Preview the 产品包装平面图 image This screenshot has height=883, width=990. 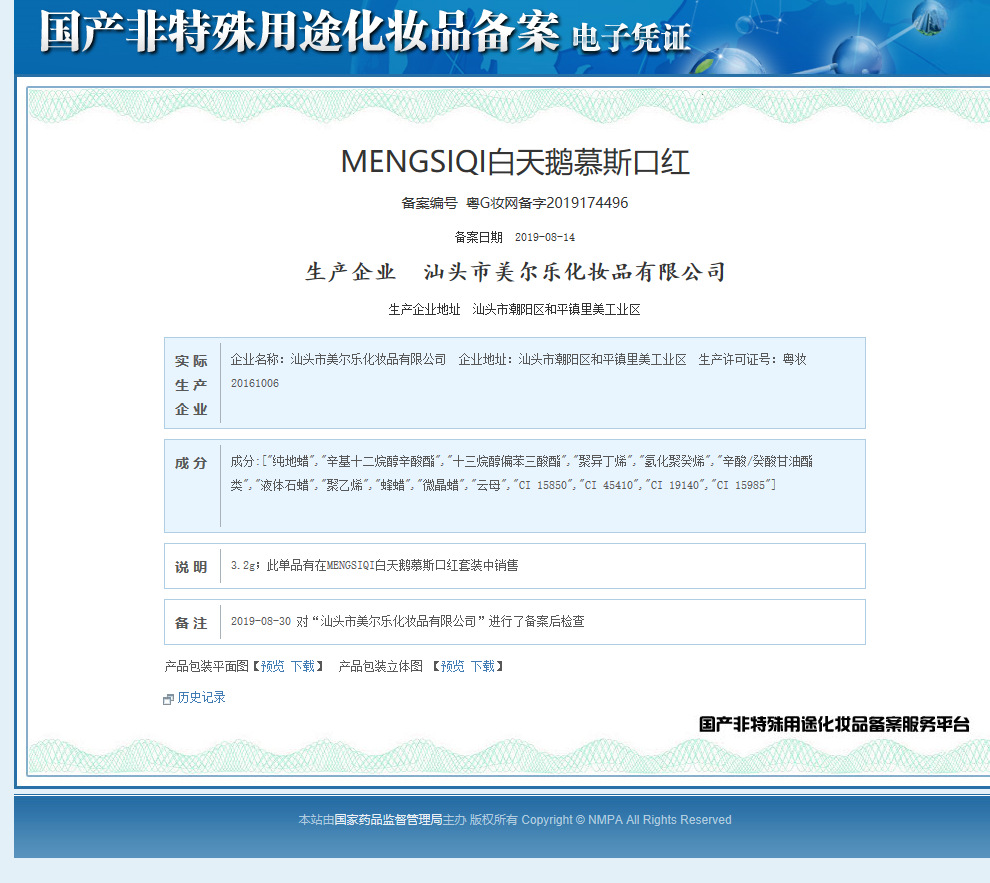[272, 667]
